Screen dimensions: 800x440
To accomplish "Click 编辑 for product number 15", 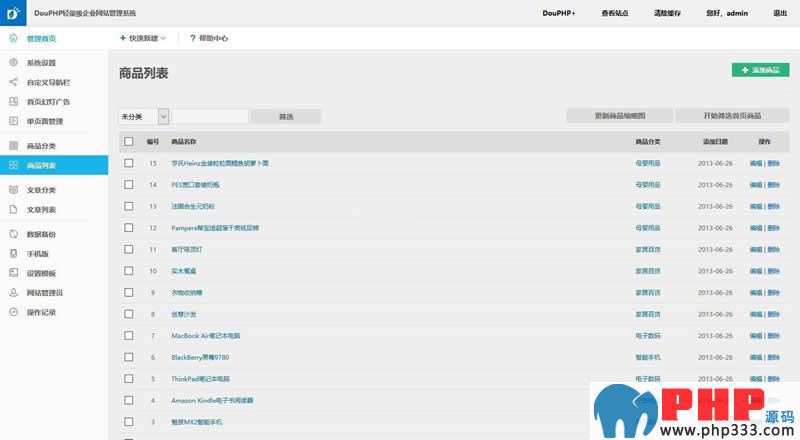I will click(x=756, y=163).
